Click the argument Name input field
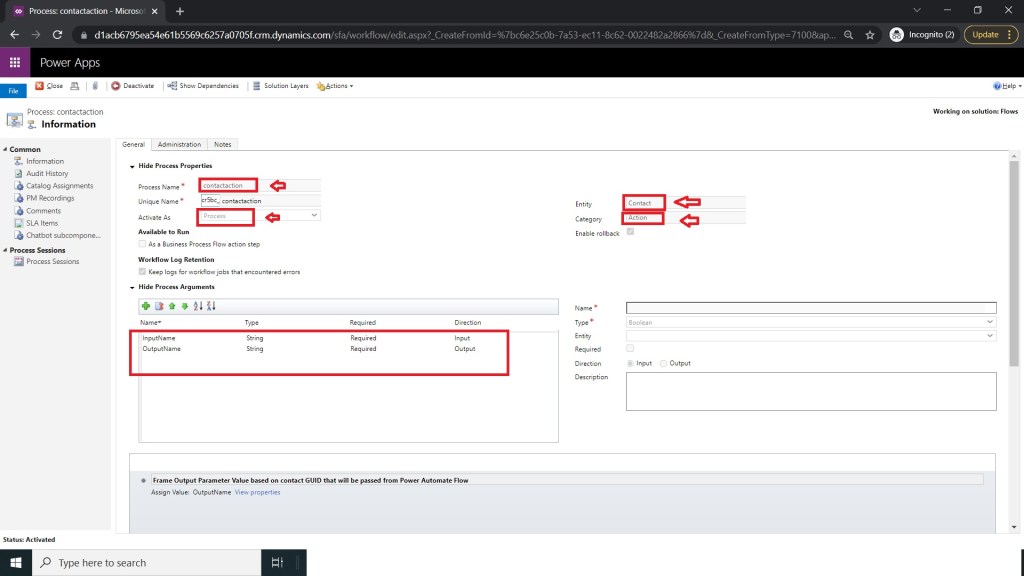The width and height of the screenshot is (1024, 576). click(810, 308)
